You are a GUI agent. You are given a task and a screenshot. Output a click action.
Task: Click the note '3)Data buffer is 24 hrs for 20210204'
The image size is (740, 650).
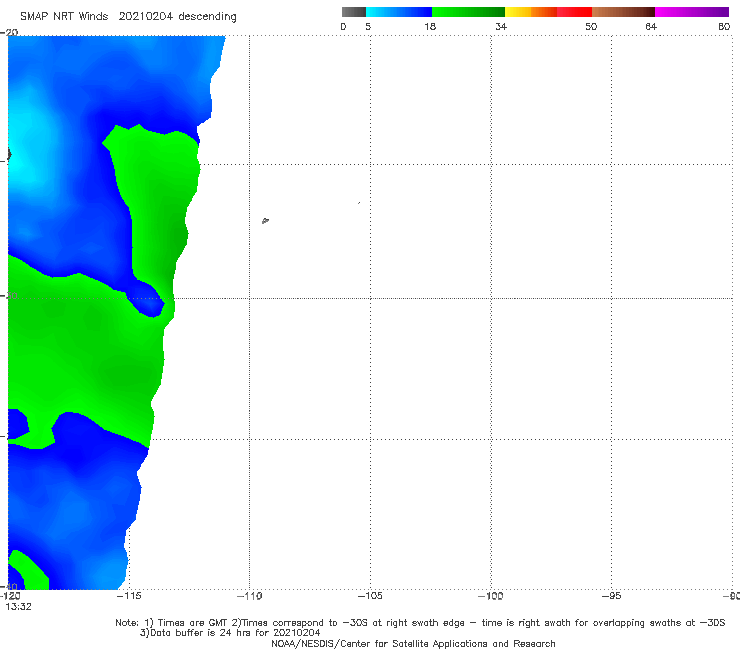pyautogui.click(x=230, y=633)
